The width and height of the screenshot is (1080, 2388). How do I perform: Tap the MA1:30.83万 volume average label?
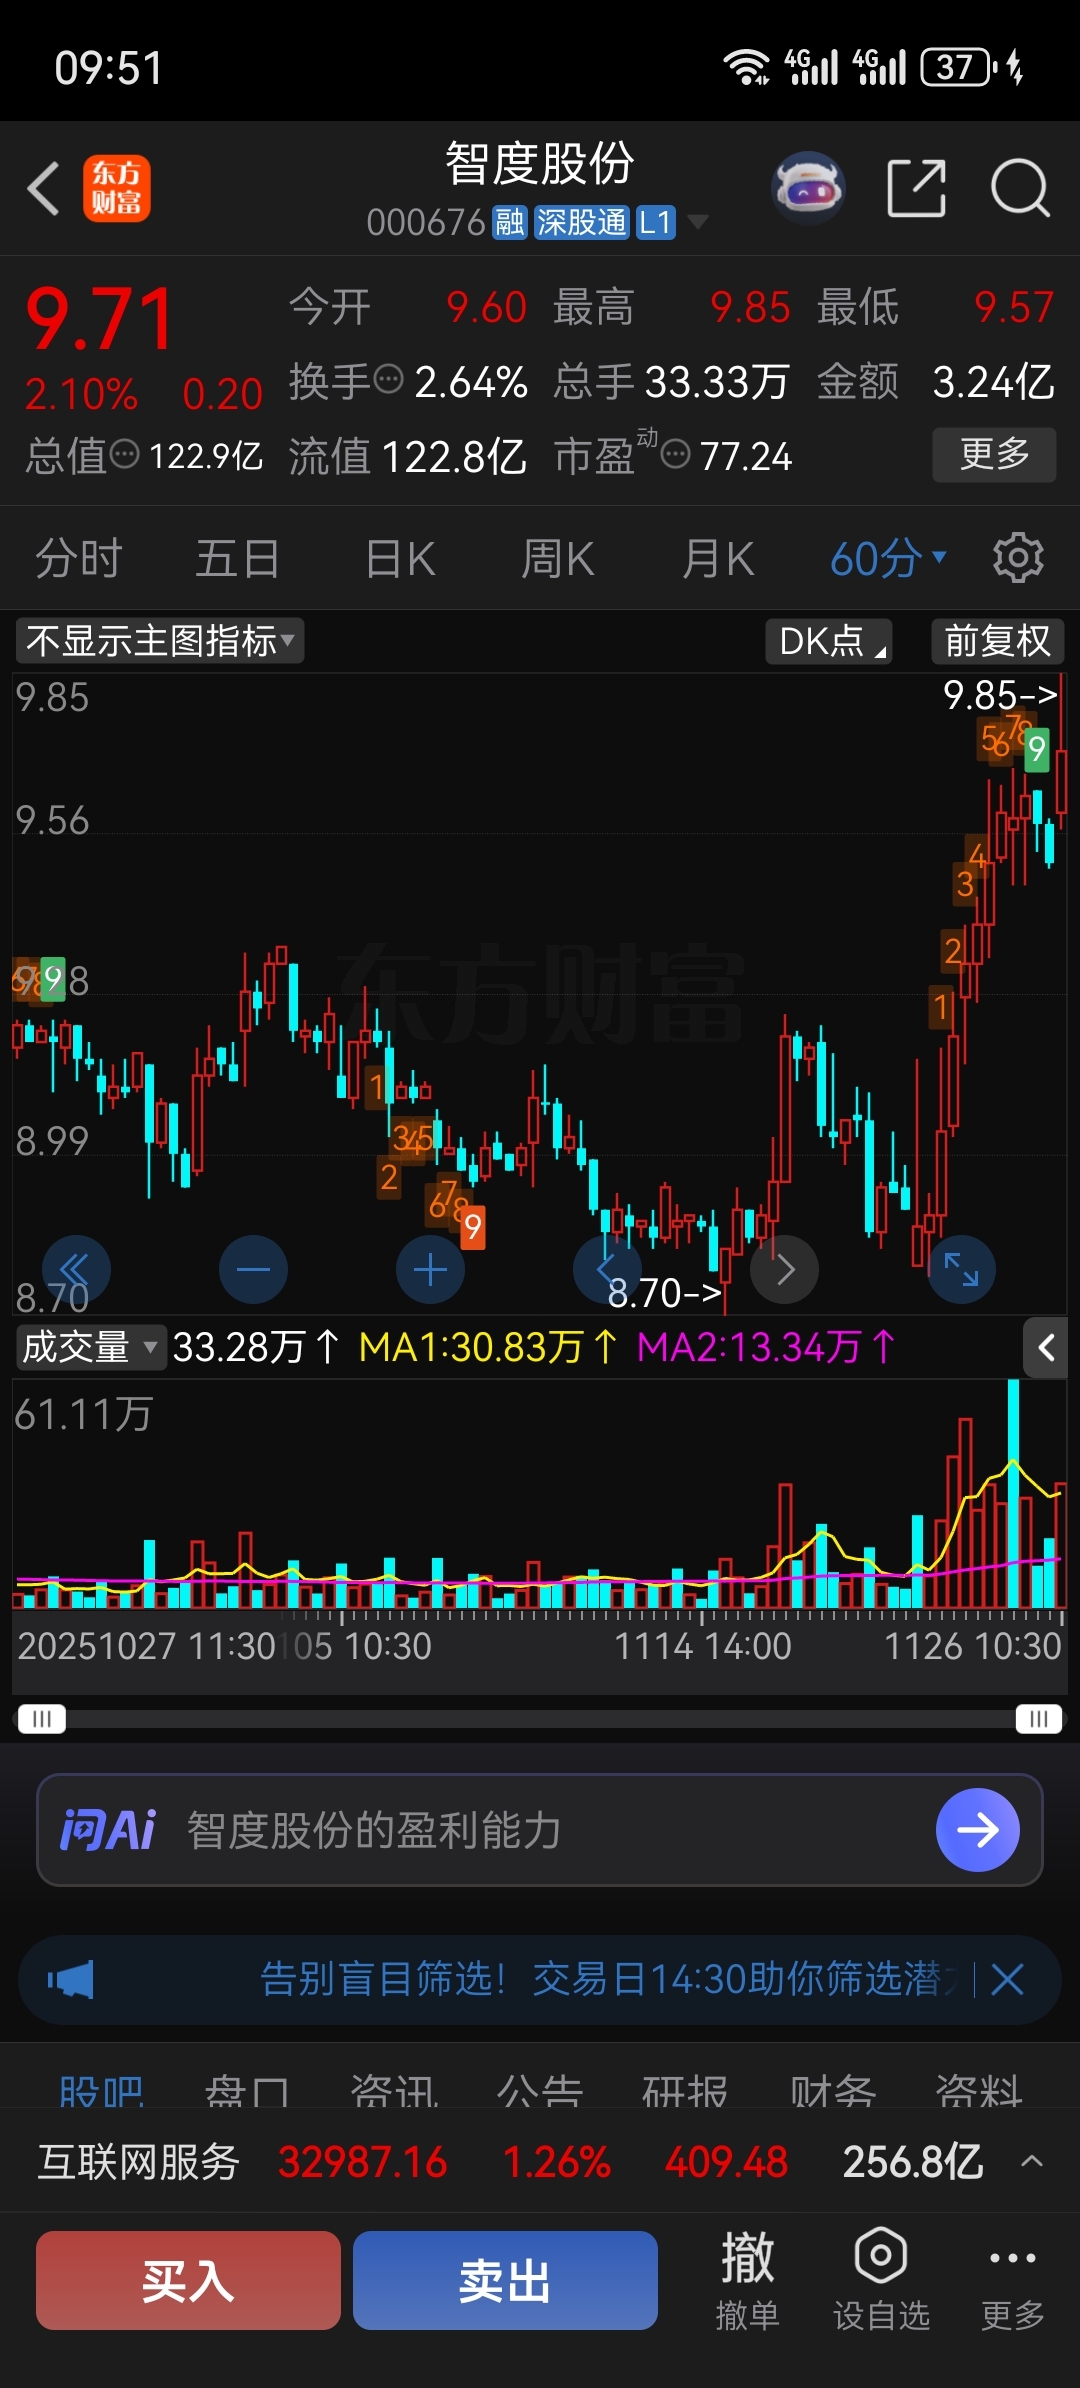coord(488,1347)
